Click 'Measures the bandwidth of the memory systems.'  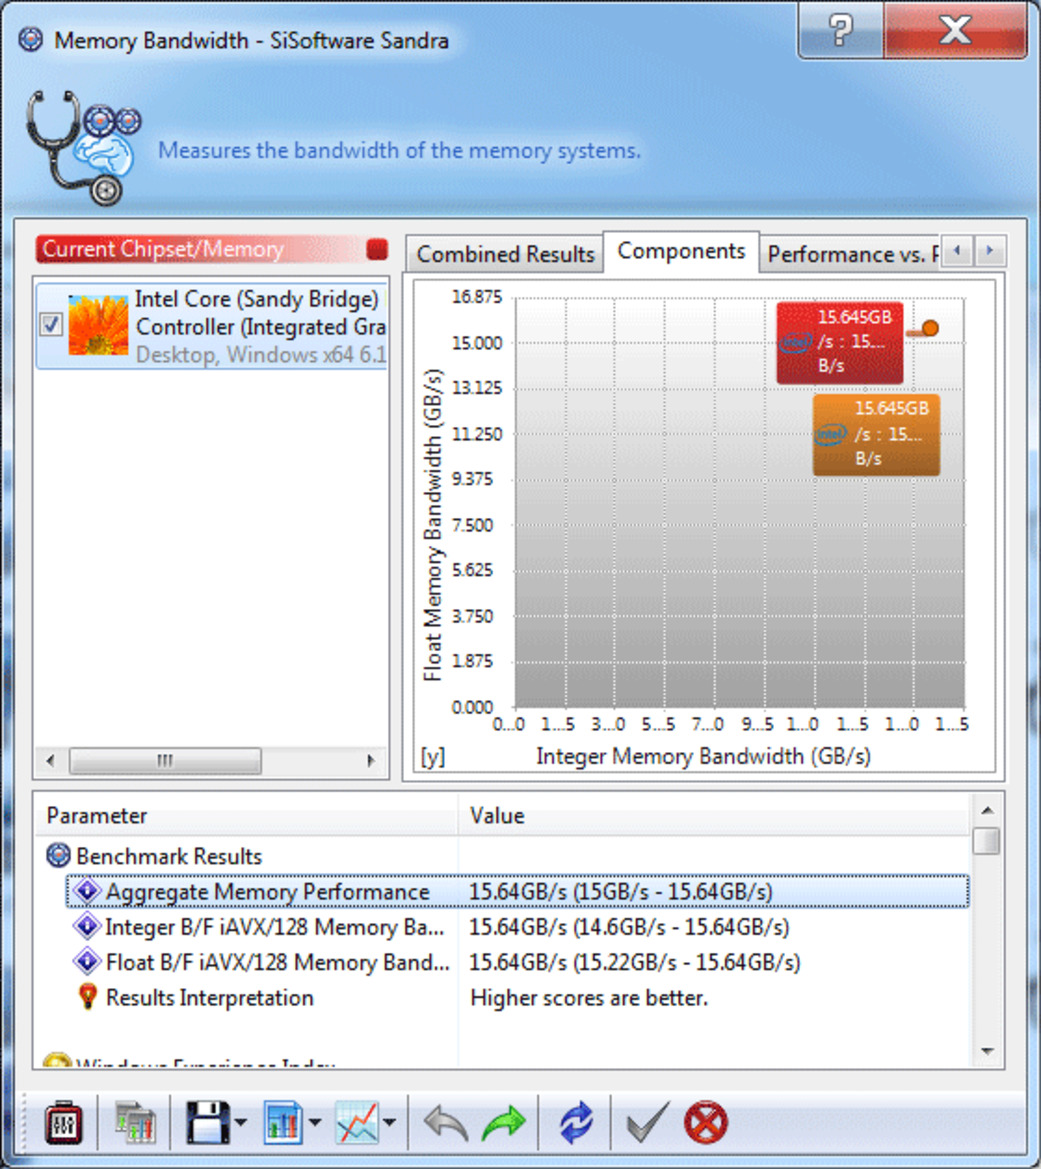click(399, 151)
